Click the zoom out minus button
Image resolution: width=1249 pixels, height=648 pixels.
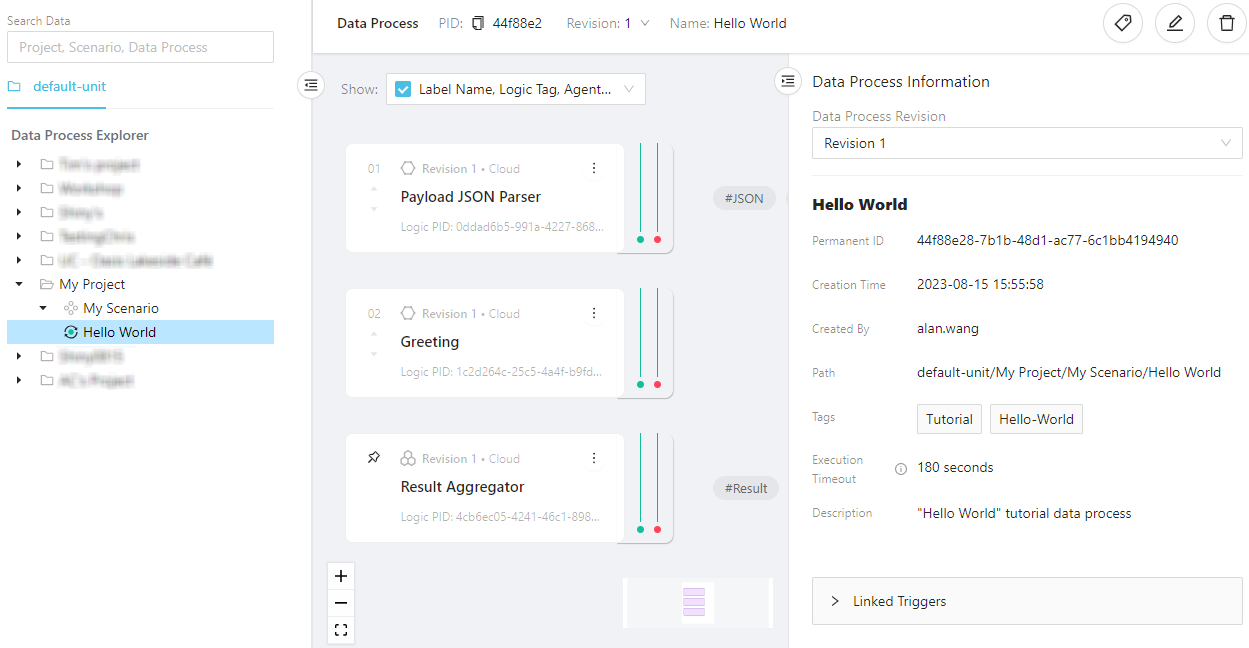coord(341,603)
